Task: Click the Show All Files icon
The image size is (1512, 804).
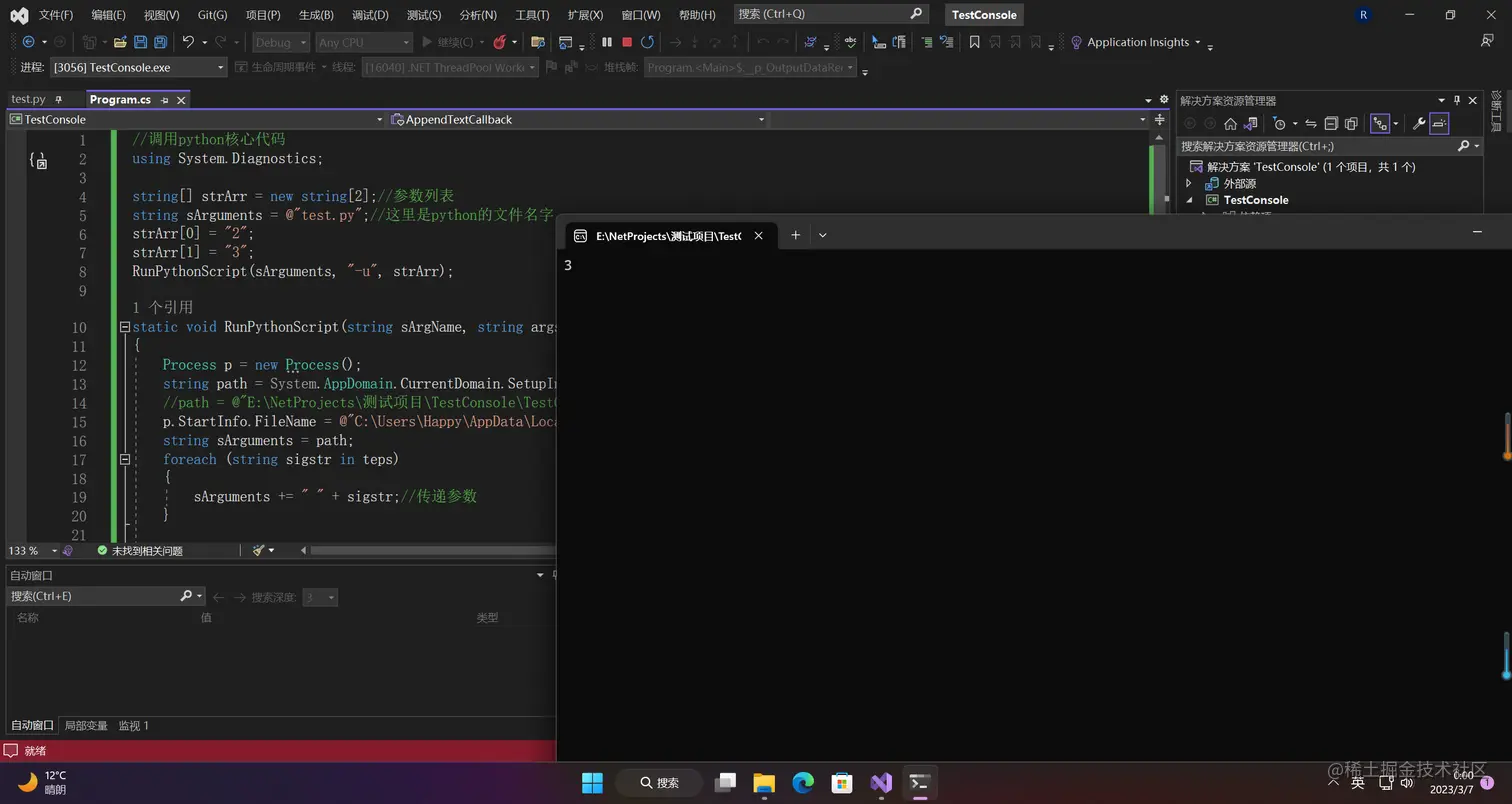Action: coord(1351,124)
